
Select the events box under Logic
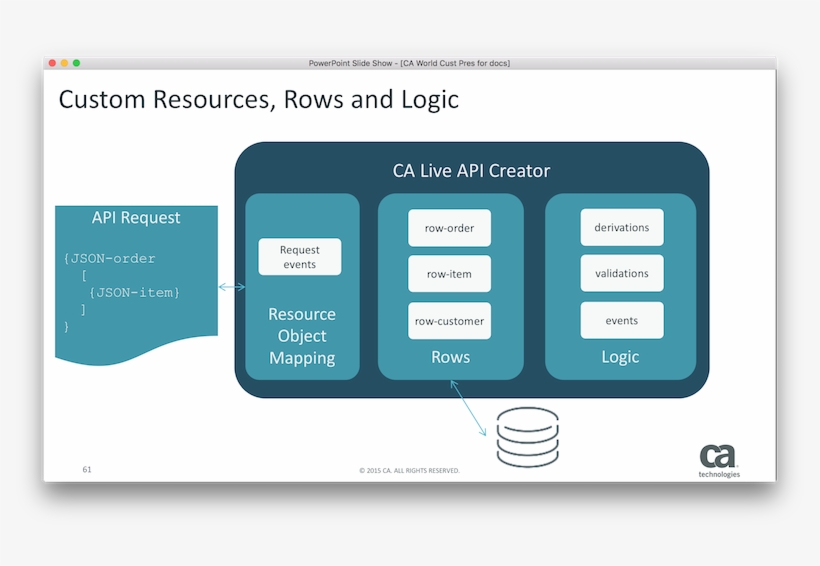(x=622, y=320)
